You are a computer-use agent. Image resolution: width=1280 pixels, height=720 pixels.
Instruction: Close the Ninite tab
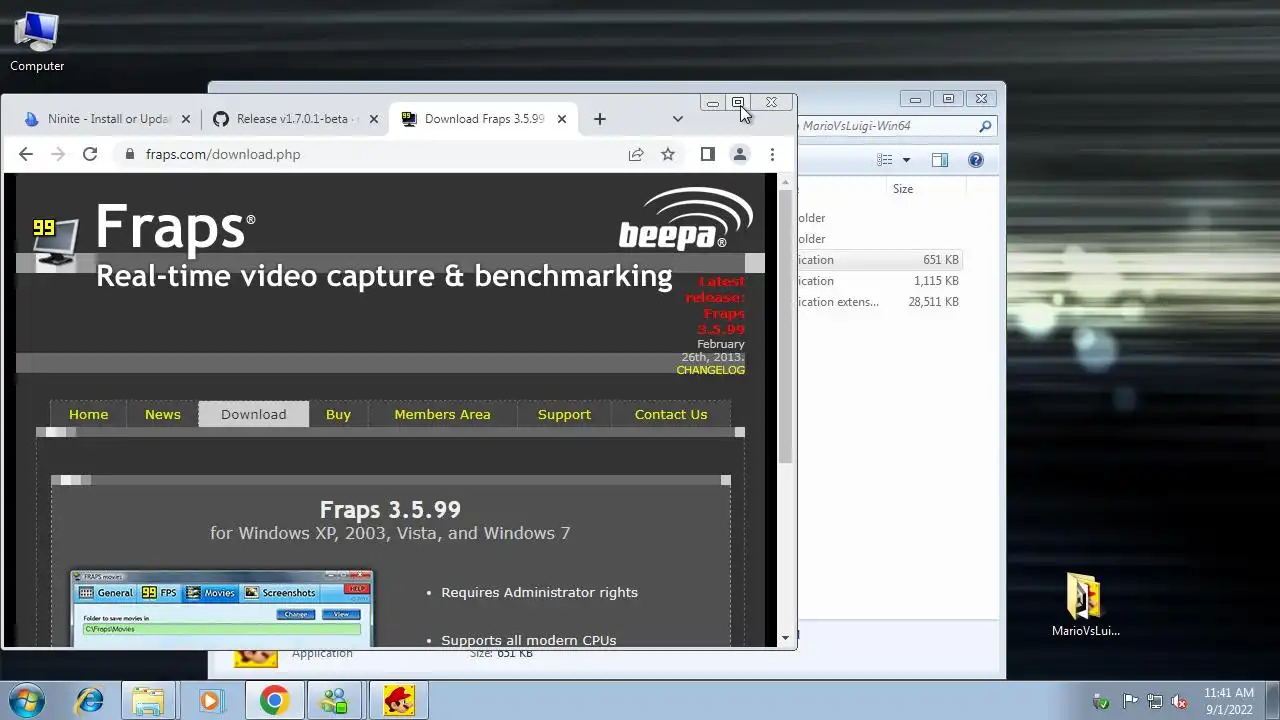point(185,119)
